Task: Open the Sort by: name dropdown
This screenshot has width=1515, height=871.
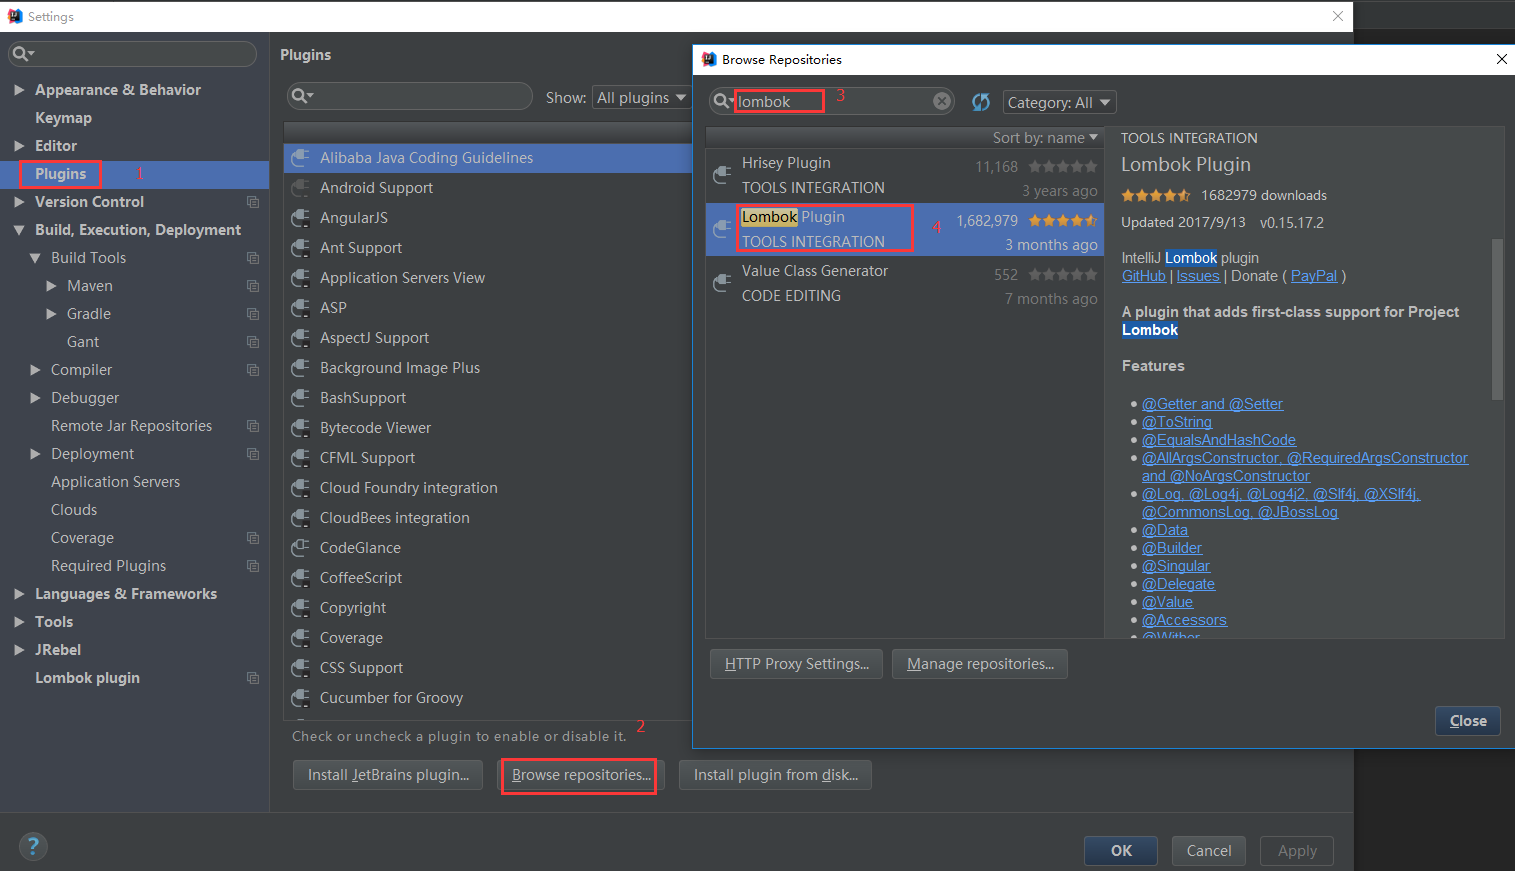Action: [1045, 138]
